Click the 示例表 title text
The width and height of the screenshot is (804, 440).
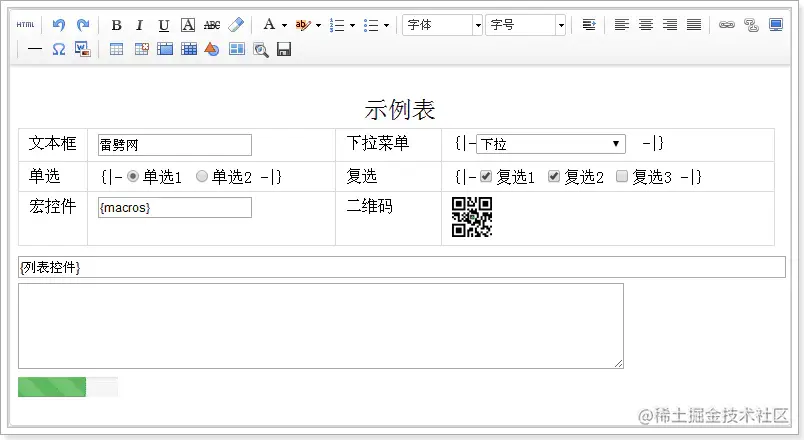tap(400, 110)
